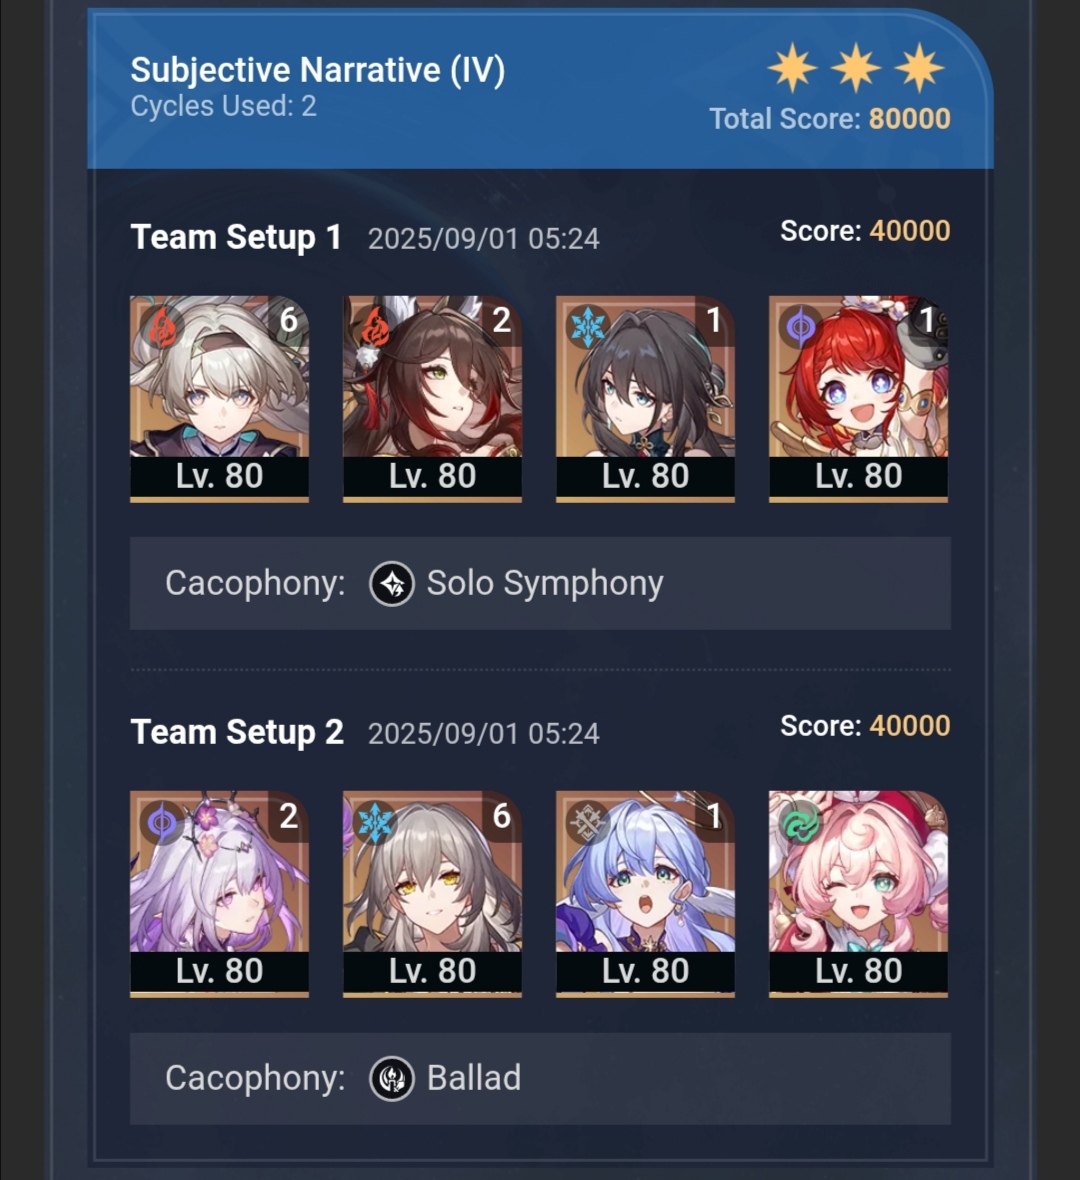Click the Team Setup 1 heading

click(236, 237)
